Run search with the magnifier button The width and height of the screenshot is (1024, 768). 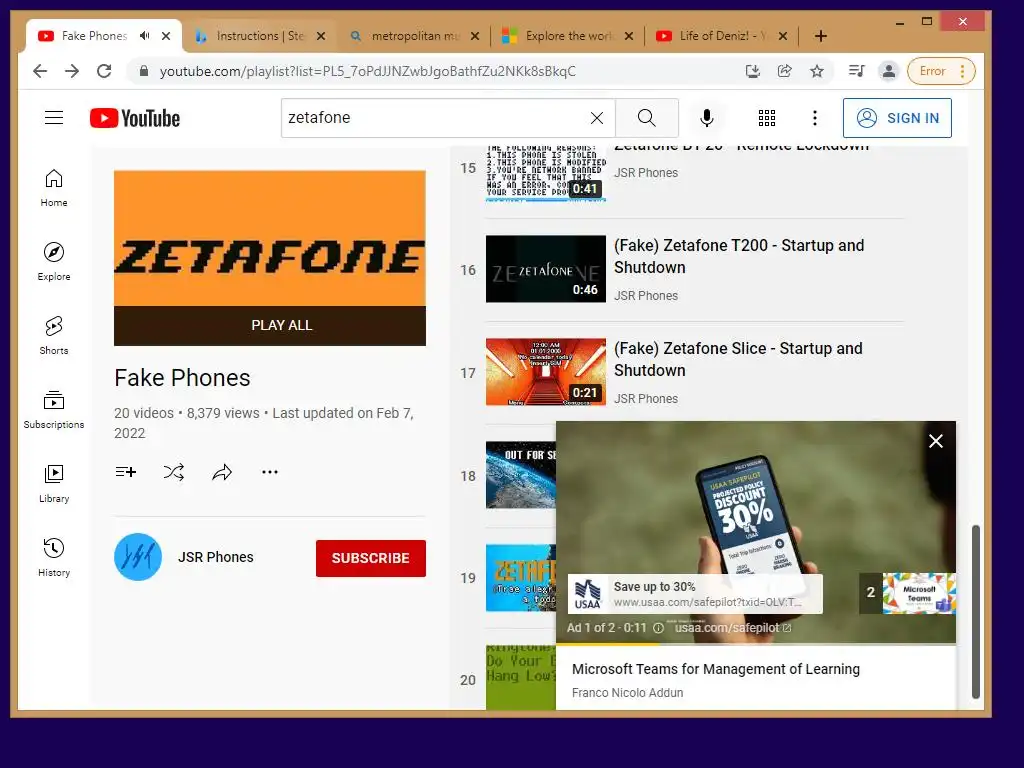(647, 118)
